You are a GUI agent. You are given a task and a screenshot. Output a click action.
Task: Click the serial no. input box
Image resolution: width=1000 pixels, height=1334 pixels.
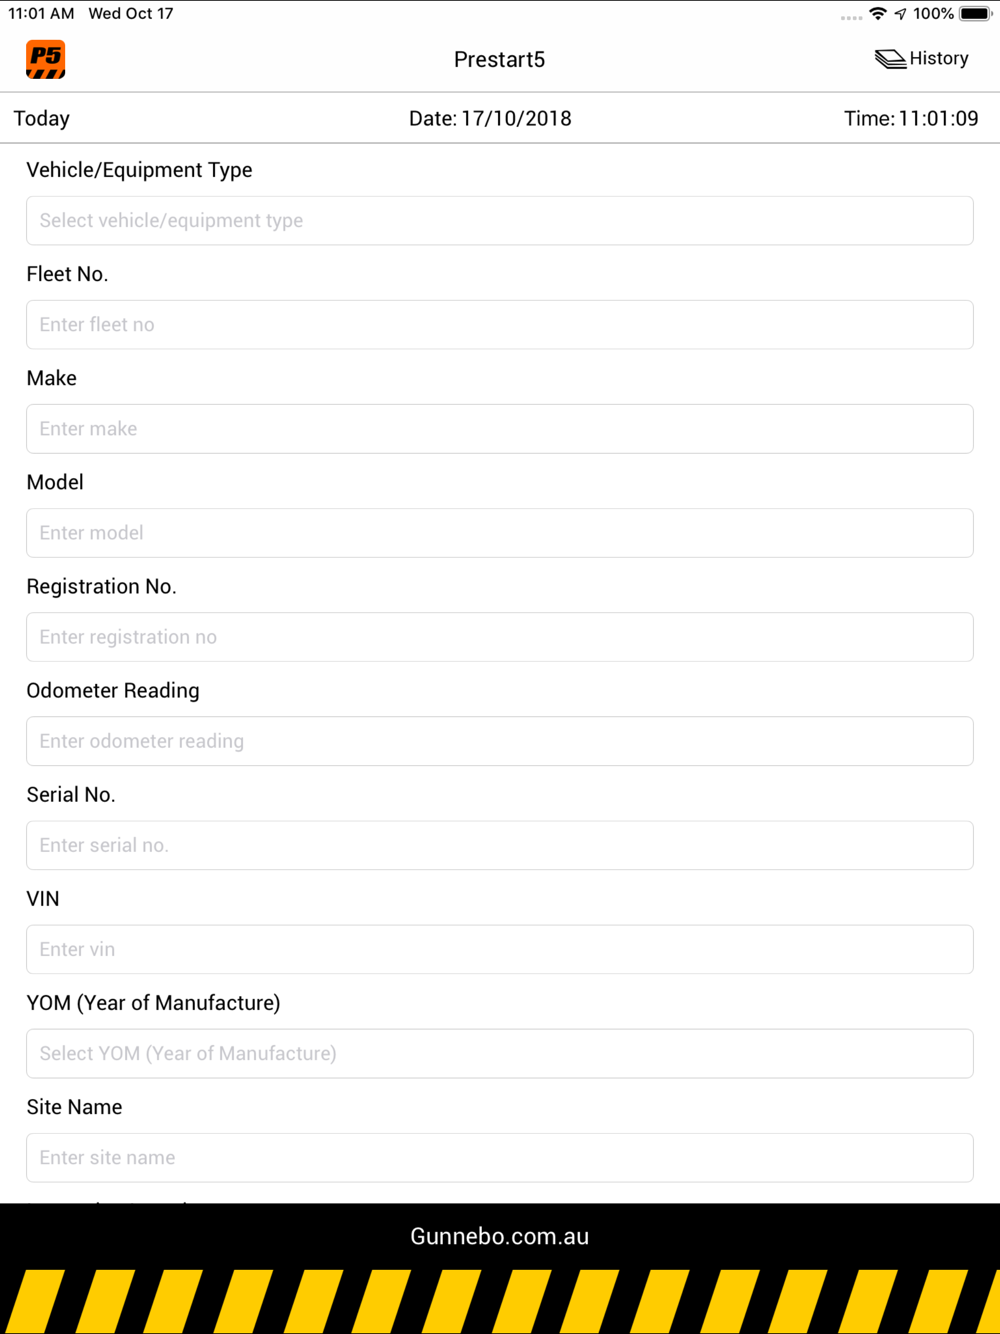pyautogui.click(x=500, y=845)
